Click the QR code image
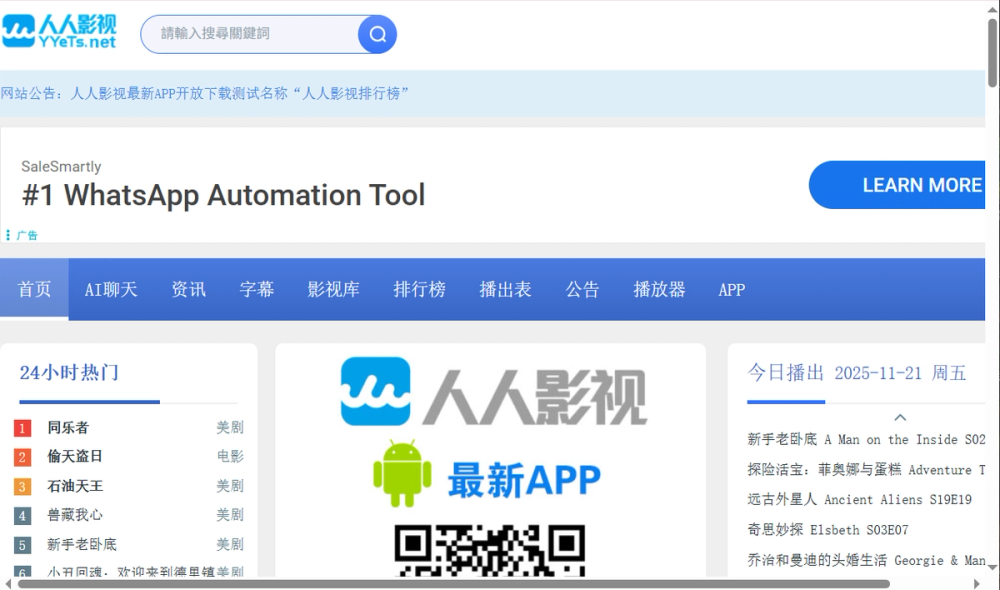 click(490, 550)
